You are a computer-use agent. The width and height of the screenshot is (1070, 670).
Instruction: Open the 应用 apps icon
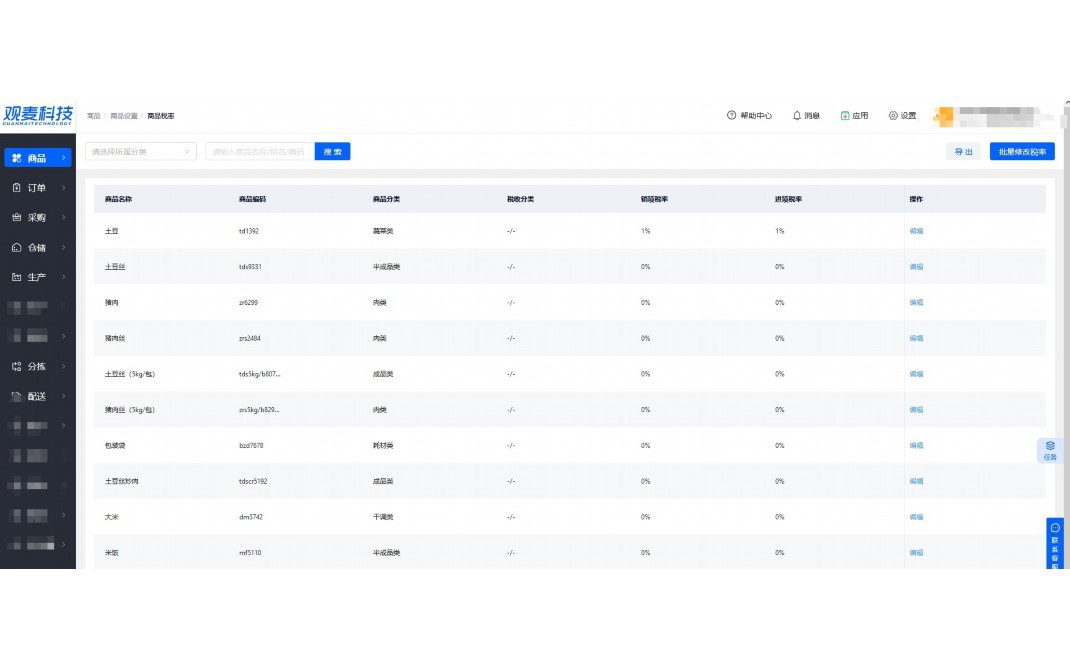[845, 116]
